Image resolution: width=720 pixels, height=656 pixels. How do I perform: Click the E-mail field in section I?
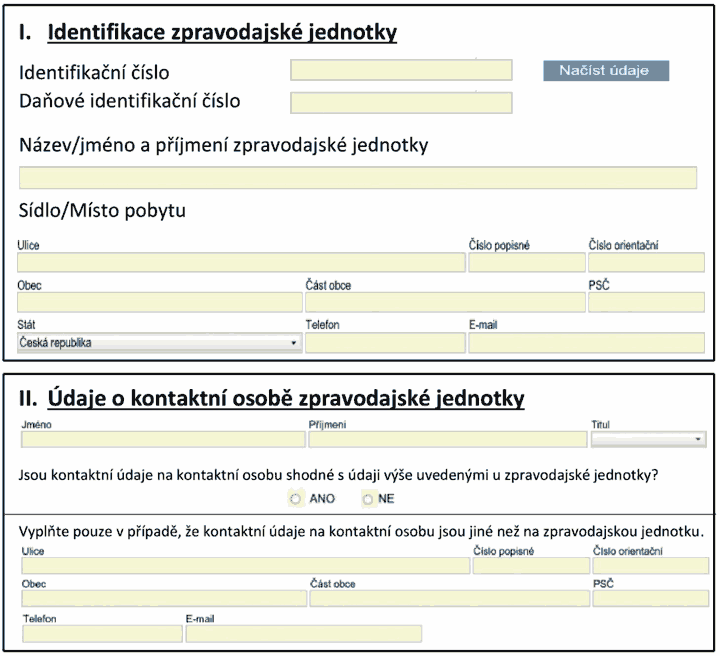pos(586,343)
